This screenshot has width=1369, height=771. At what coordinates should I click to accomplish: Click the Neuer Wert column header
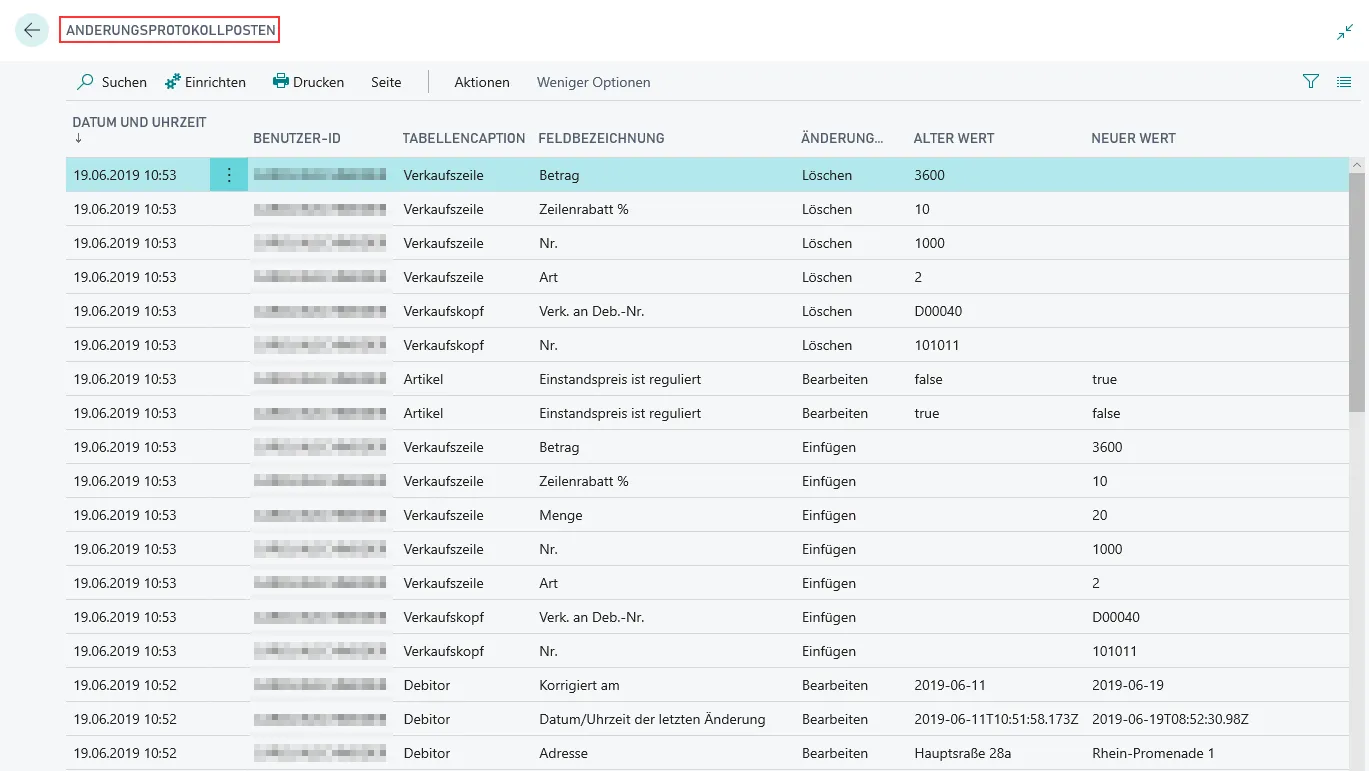coord(1133,138)
